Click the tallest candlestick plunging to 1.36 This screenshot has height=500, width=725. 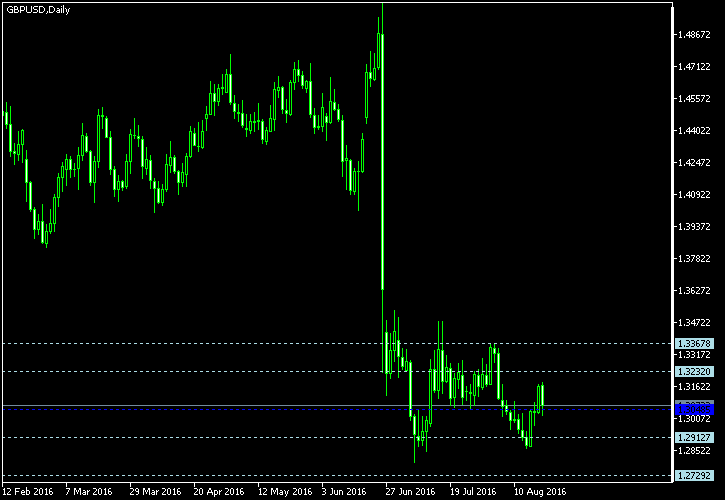click(x=382, y=162)
